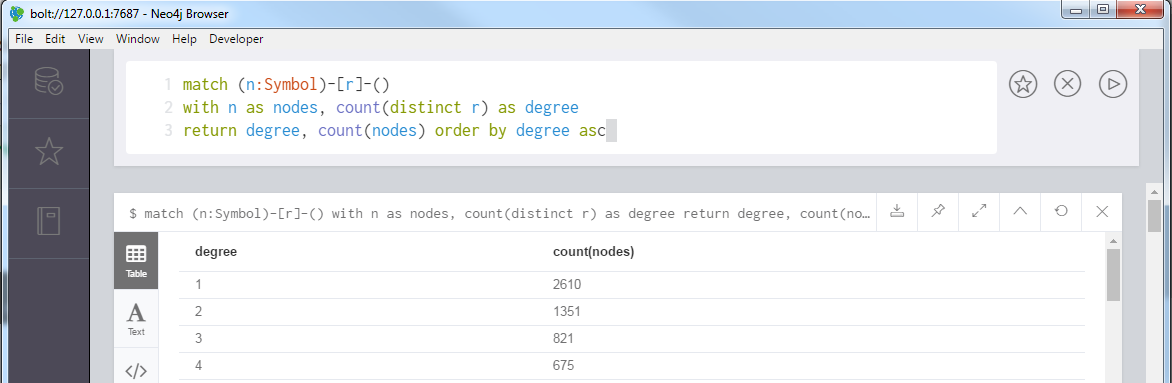
Task: Click the count(nodes) column header
Action: coord(593,252)
